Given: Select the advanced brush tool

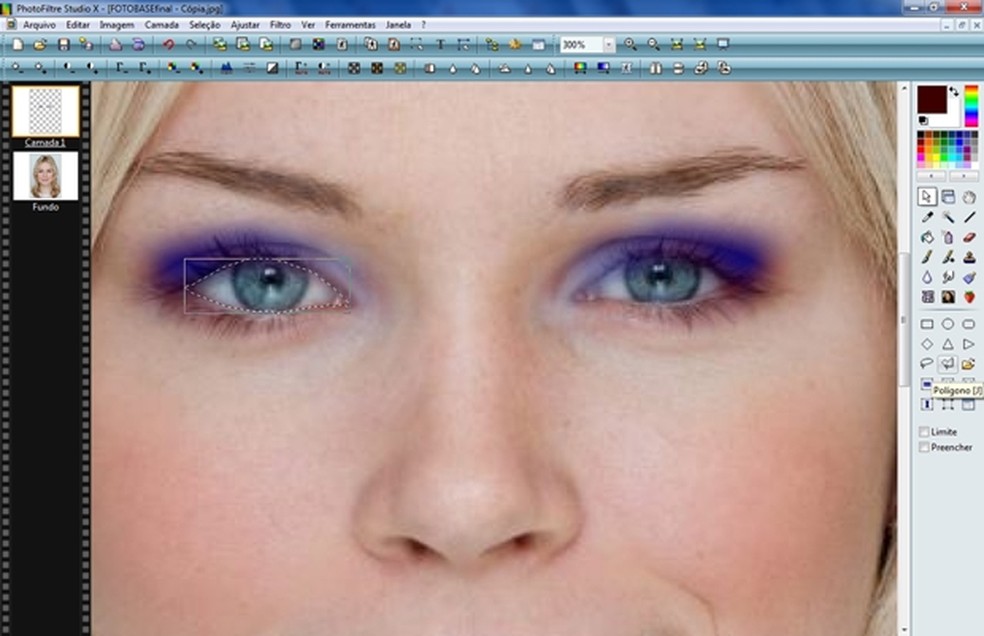Looking at the screenshot, I should [948, 257].
